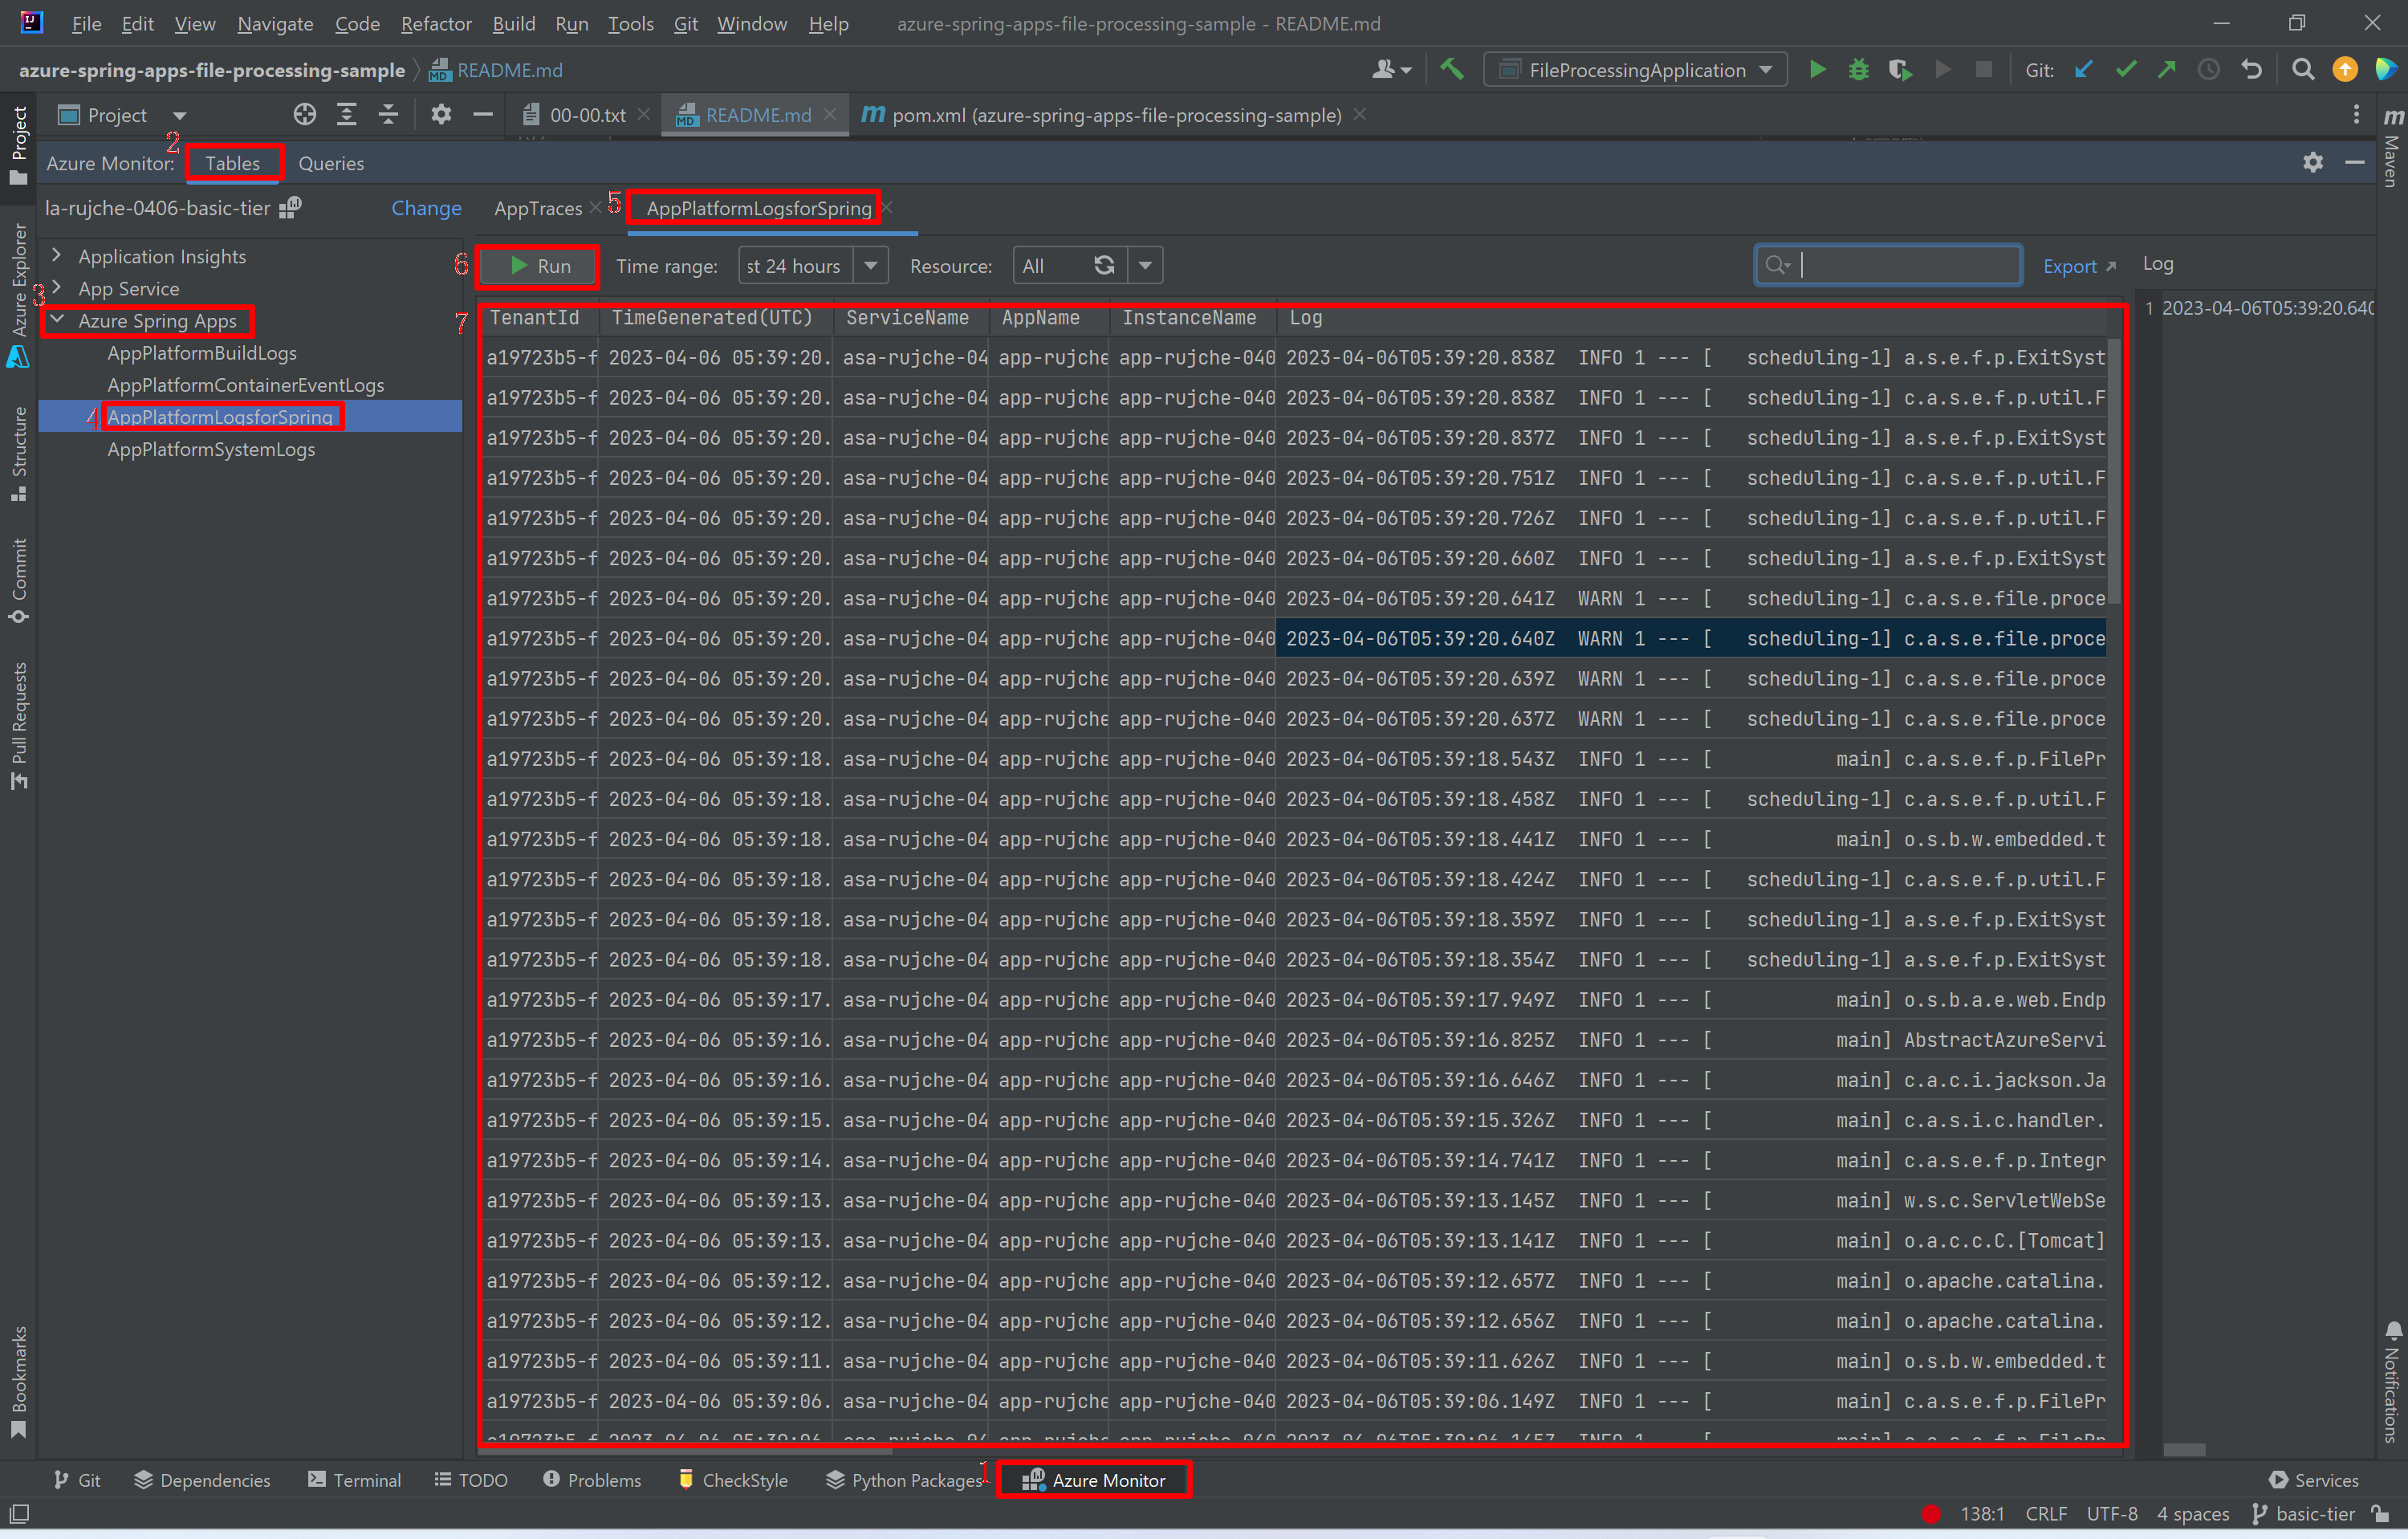Open Azure Monitor settings gear icon
The width and height of the screenshot is (2408, 1539).
click(x=2312, y=162)
